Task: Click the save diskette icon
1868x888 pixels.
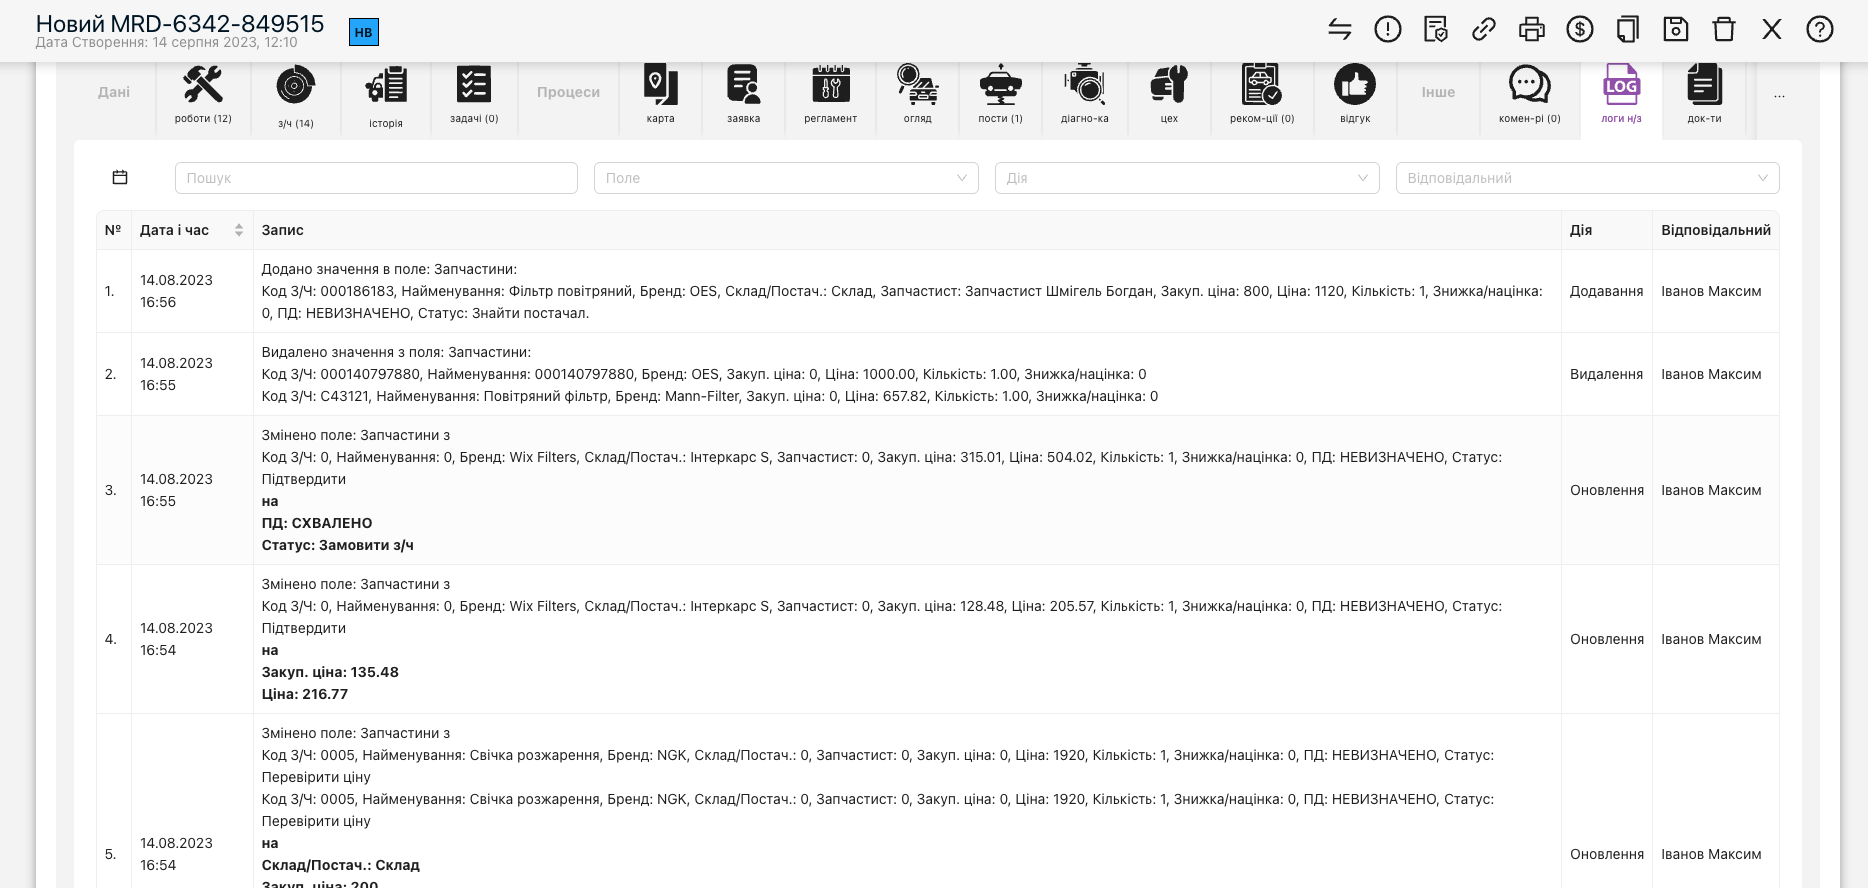Action: pos(1675,30)
